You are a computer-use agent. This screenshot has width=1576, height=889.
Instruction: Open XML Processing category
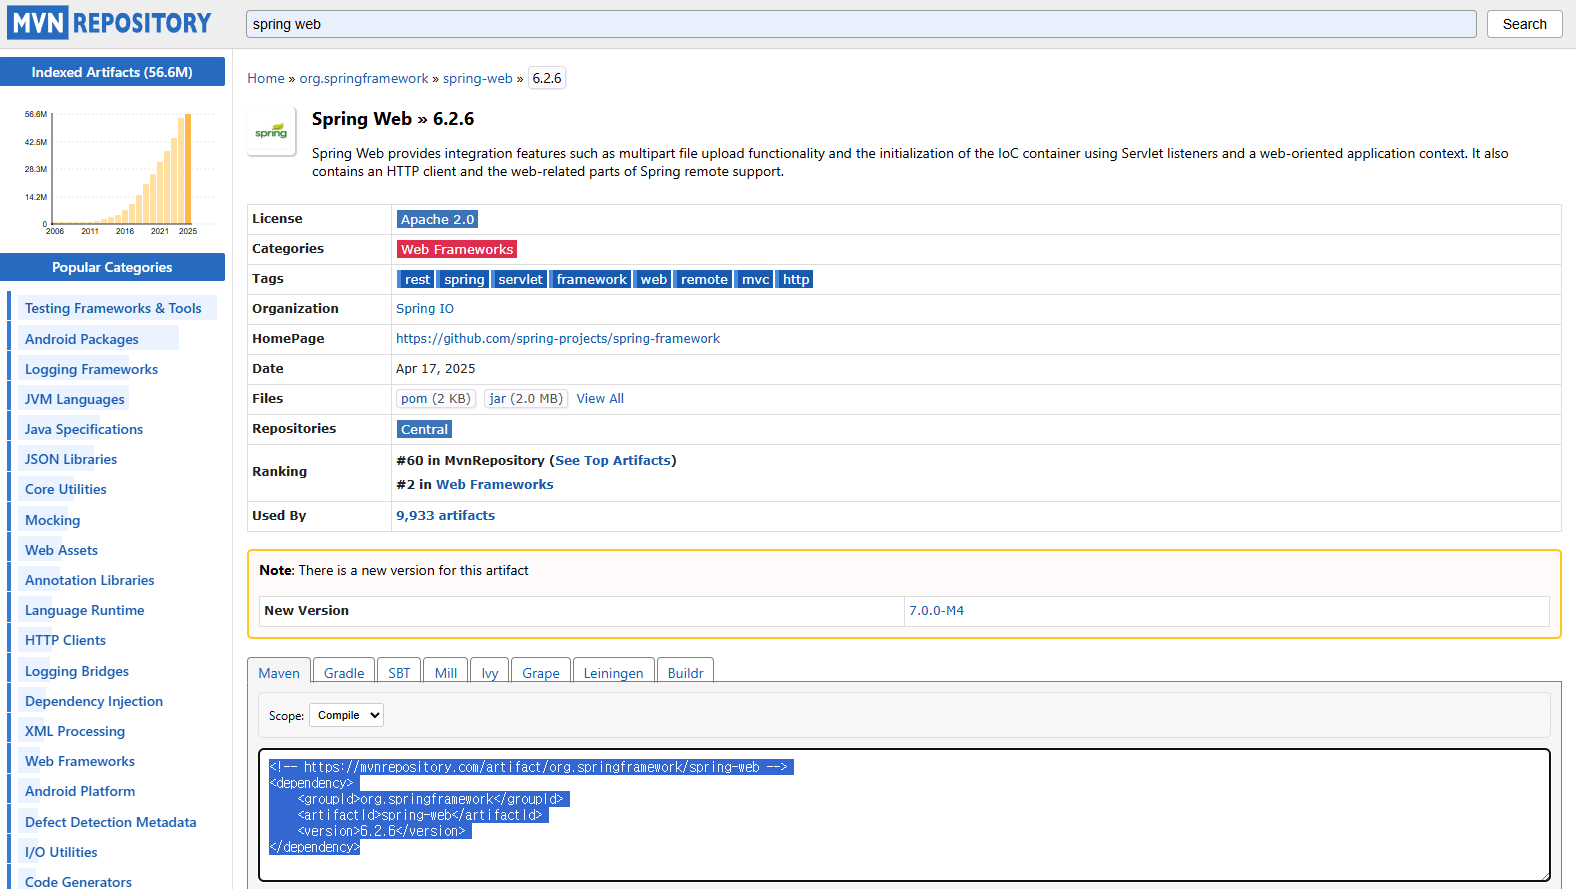tap(75, 731)
